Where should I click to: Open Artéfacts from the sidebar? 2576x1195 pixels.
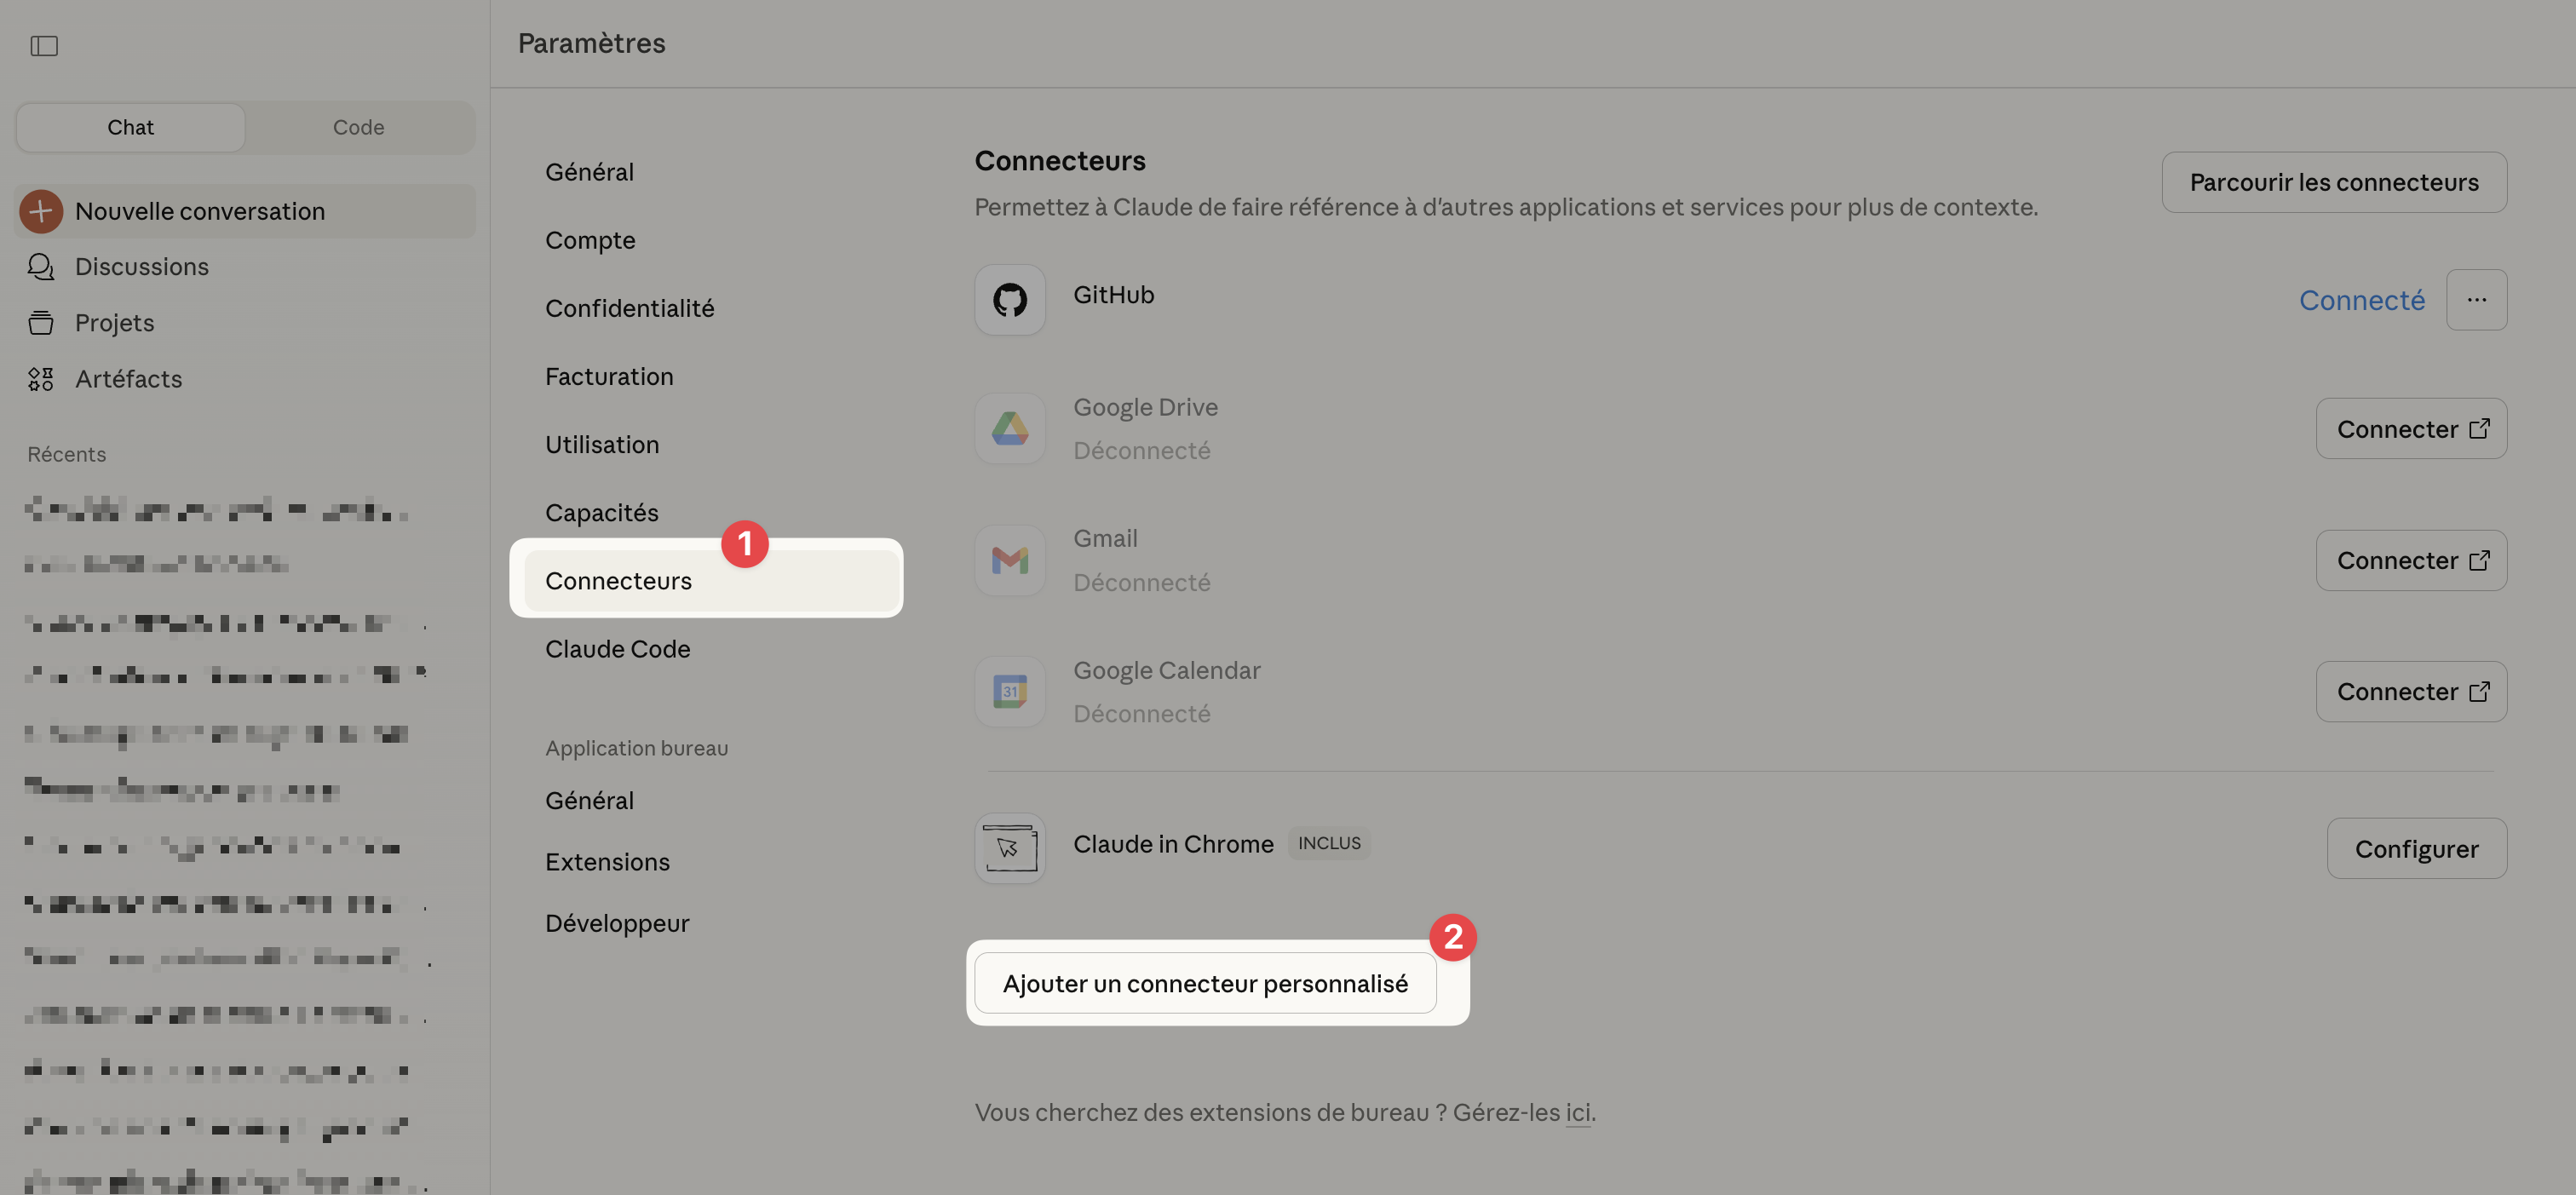[128, 379]
